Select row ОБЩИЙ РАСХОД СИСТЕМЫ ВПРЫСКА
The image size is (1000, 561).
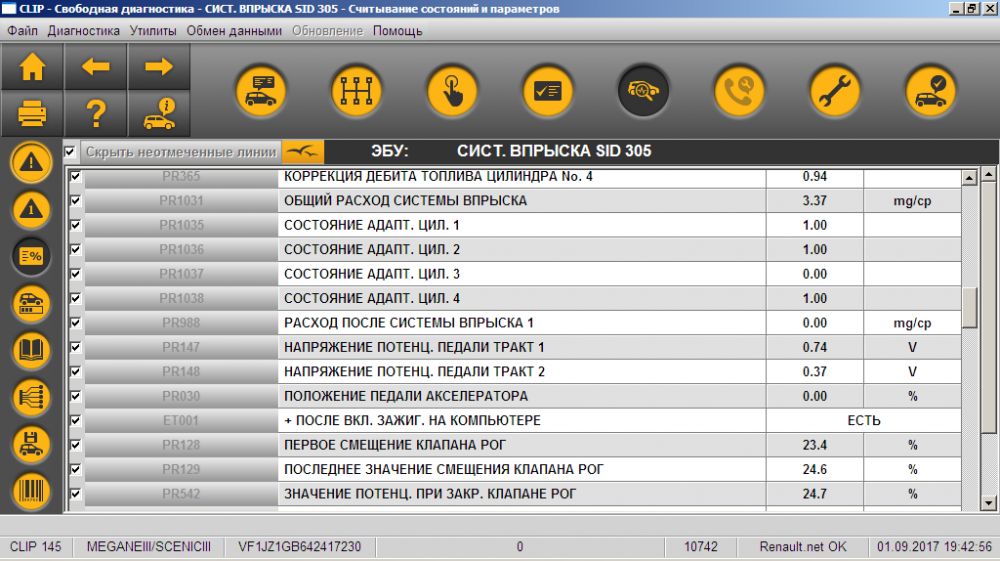[522, 200]
